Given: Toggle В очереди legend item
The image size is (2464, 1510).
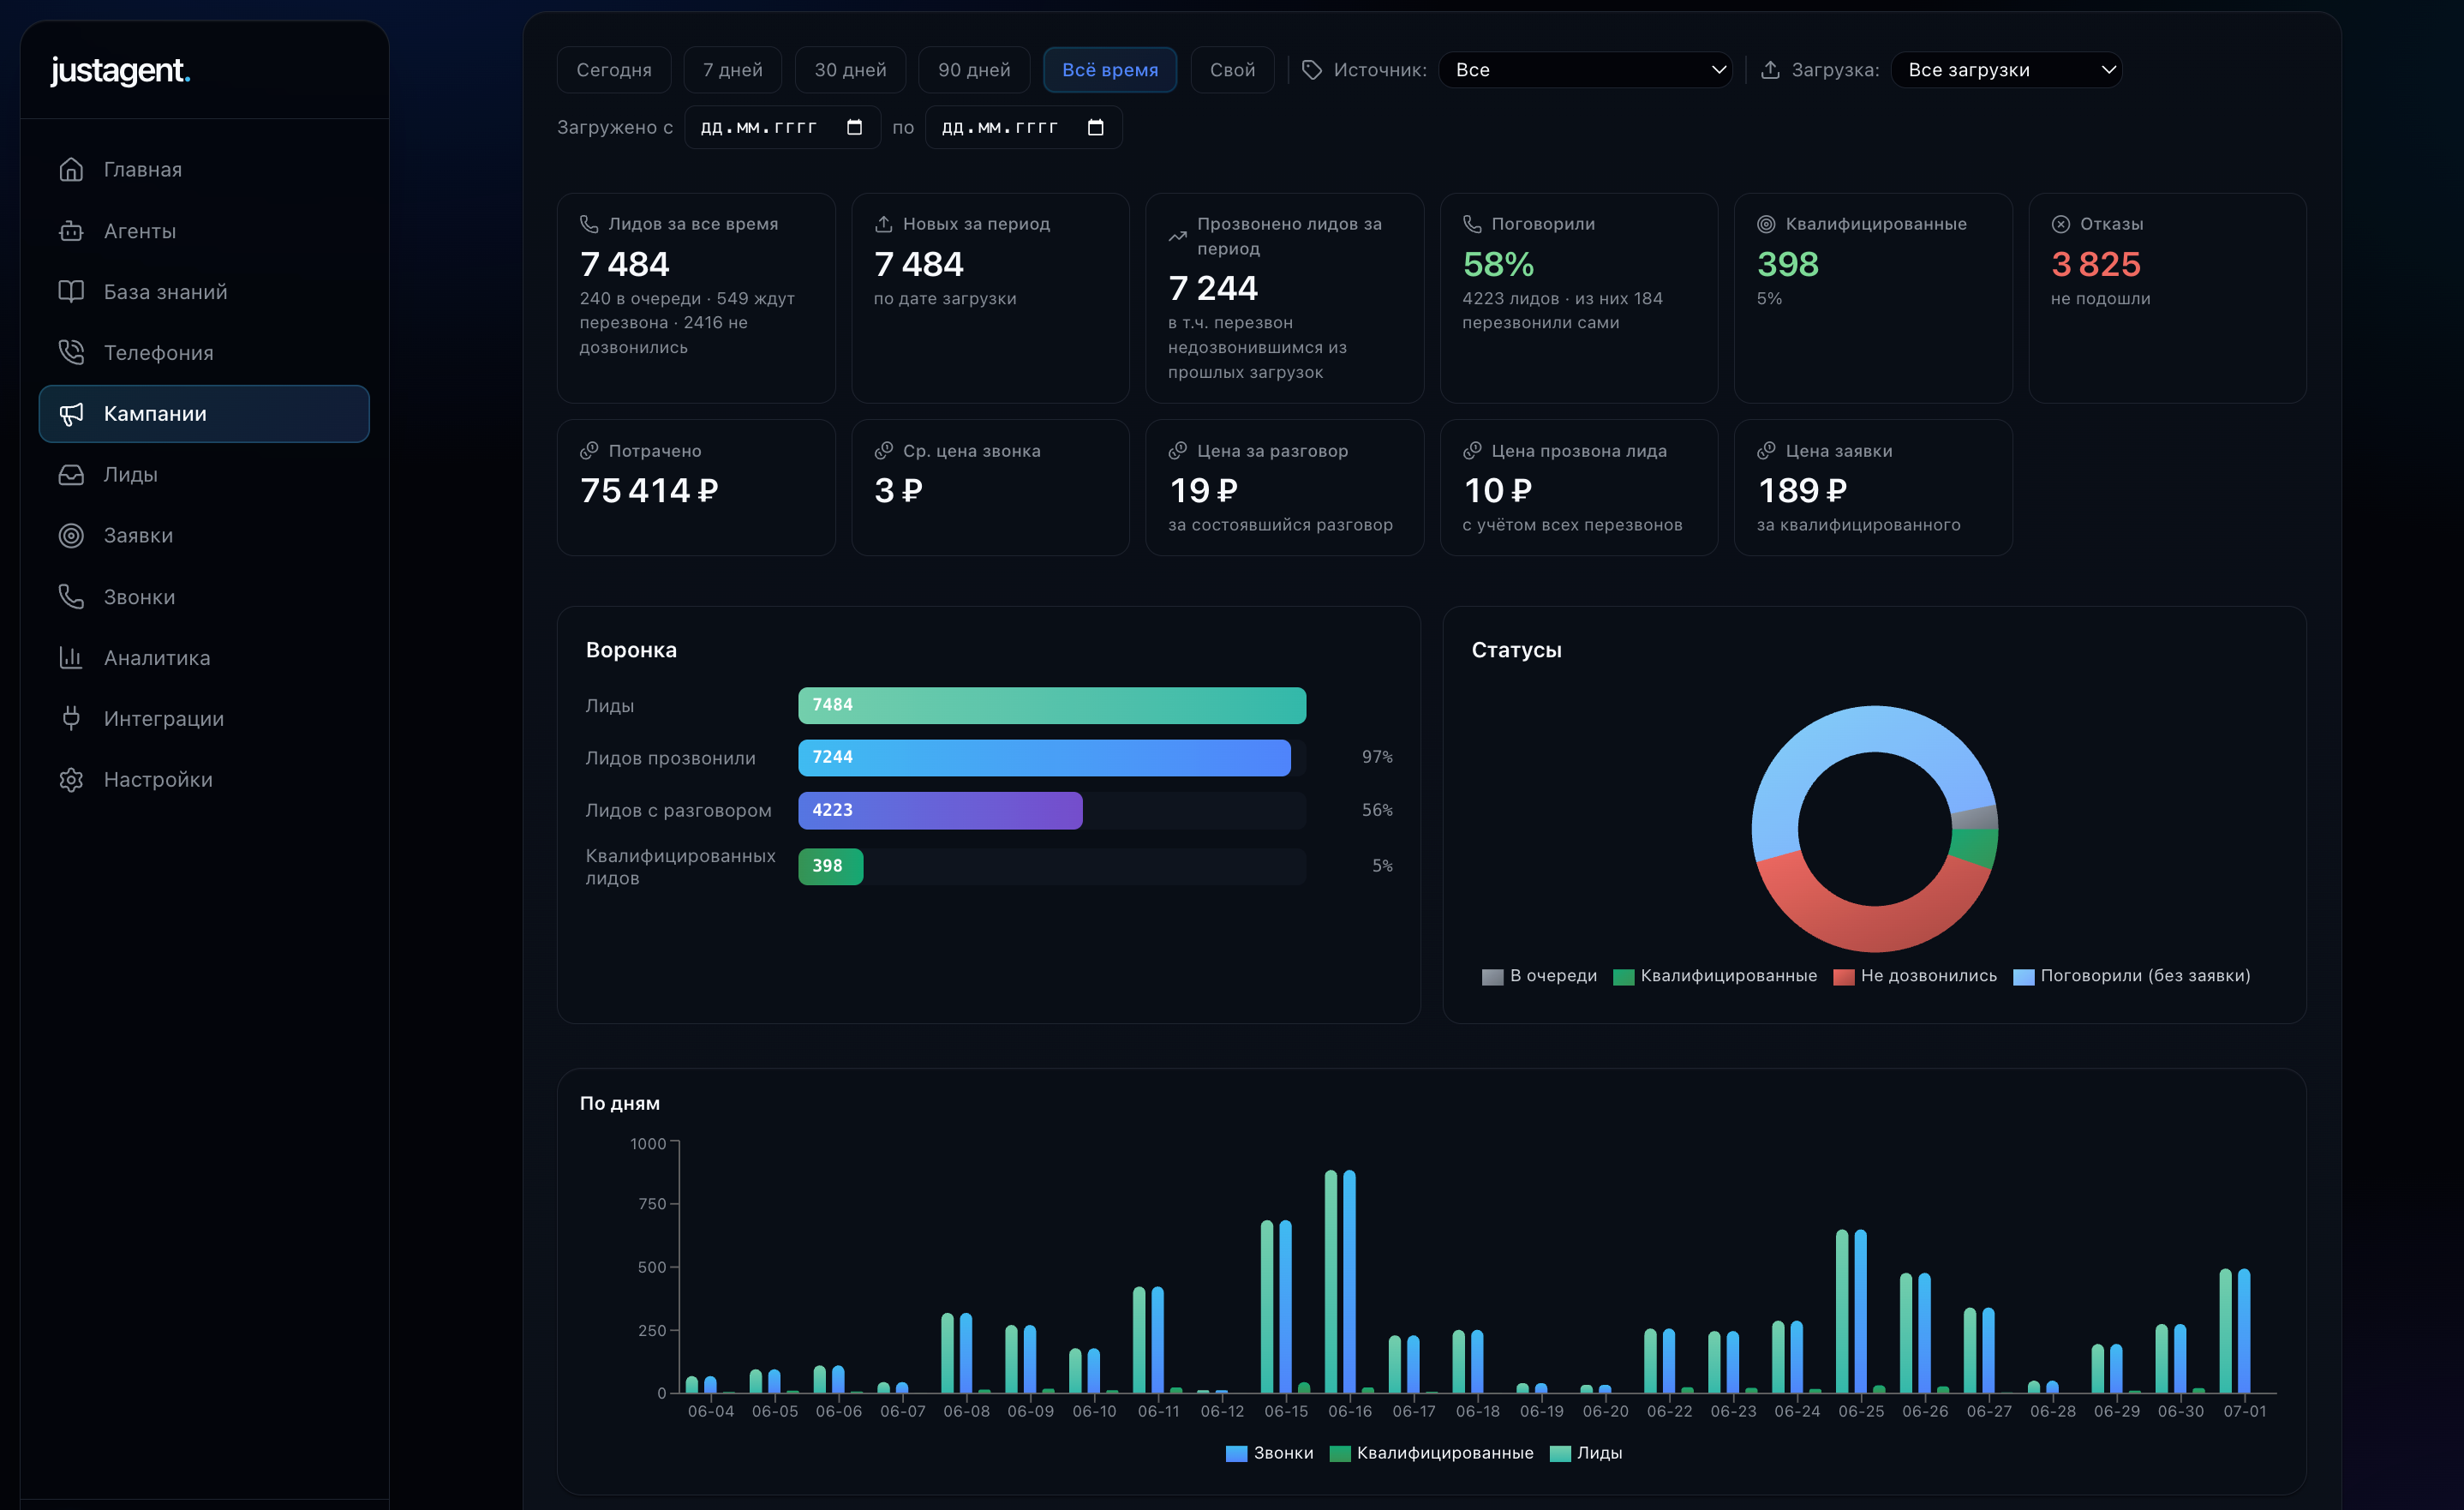Looking at the screenshot, I should 1539,976.
